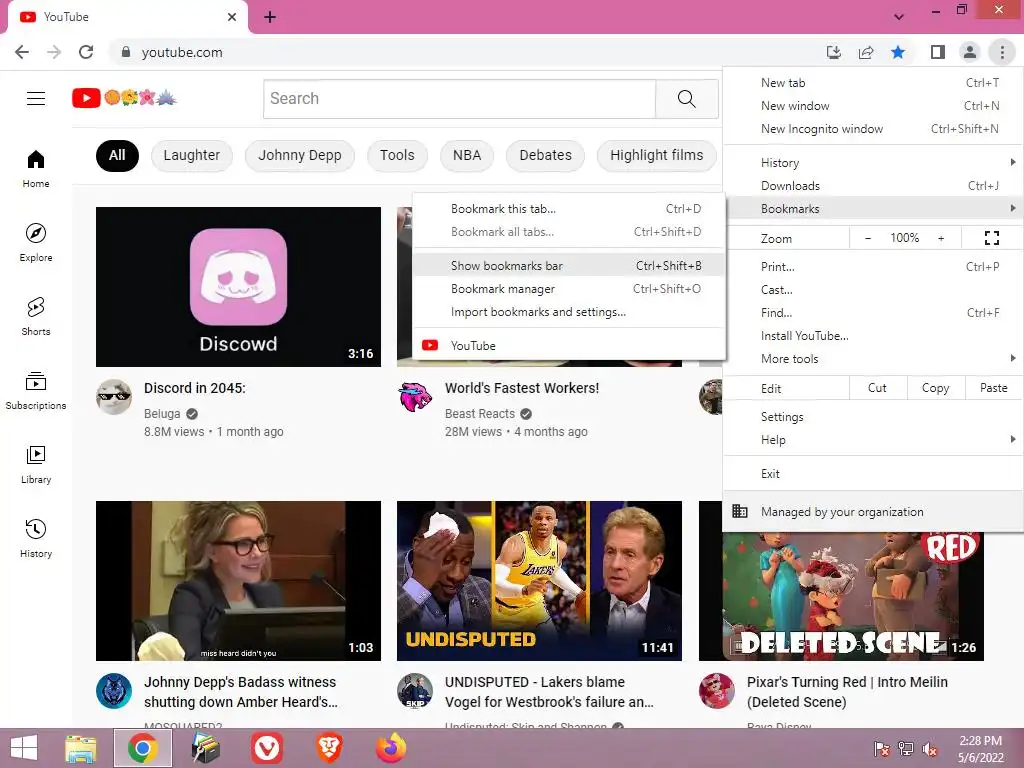
Task: Click the browser back arrow
Action: pos(22,52)
